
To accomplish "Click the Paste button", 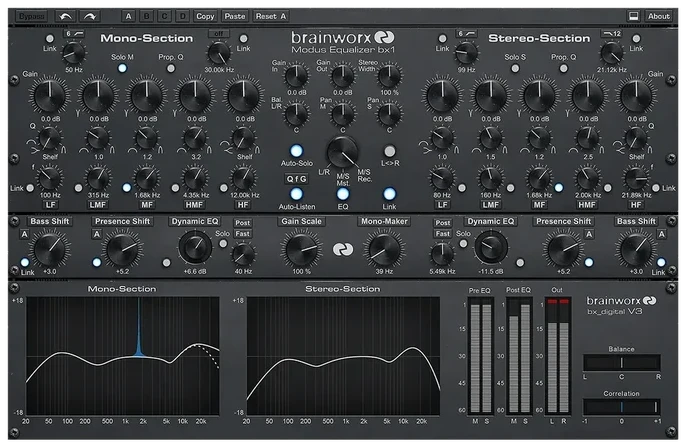I will (234, 17).
